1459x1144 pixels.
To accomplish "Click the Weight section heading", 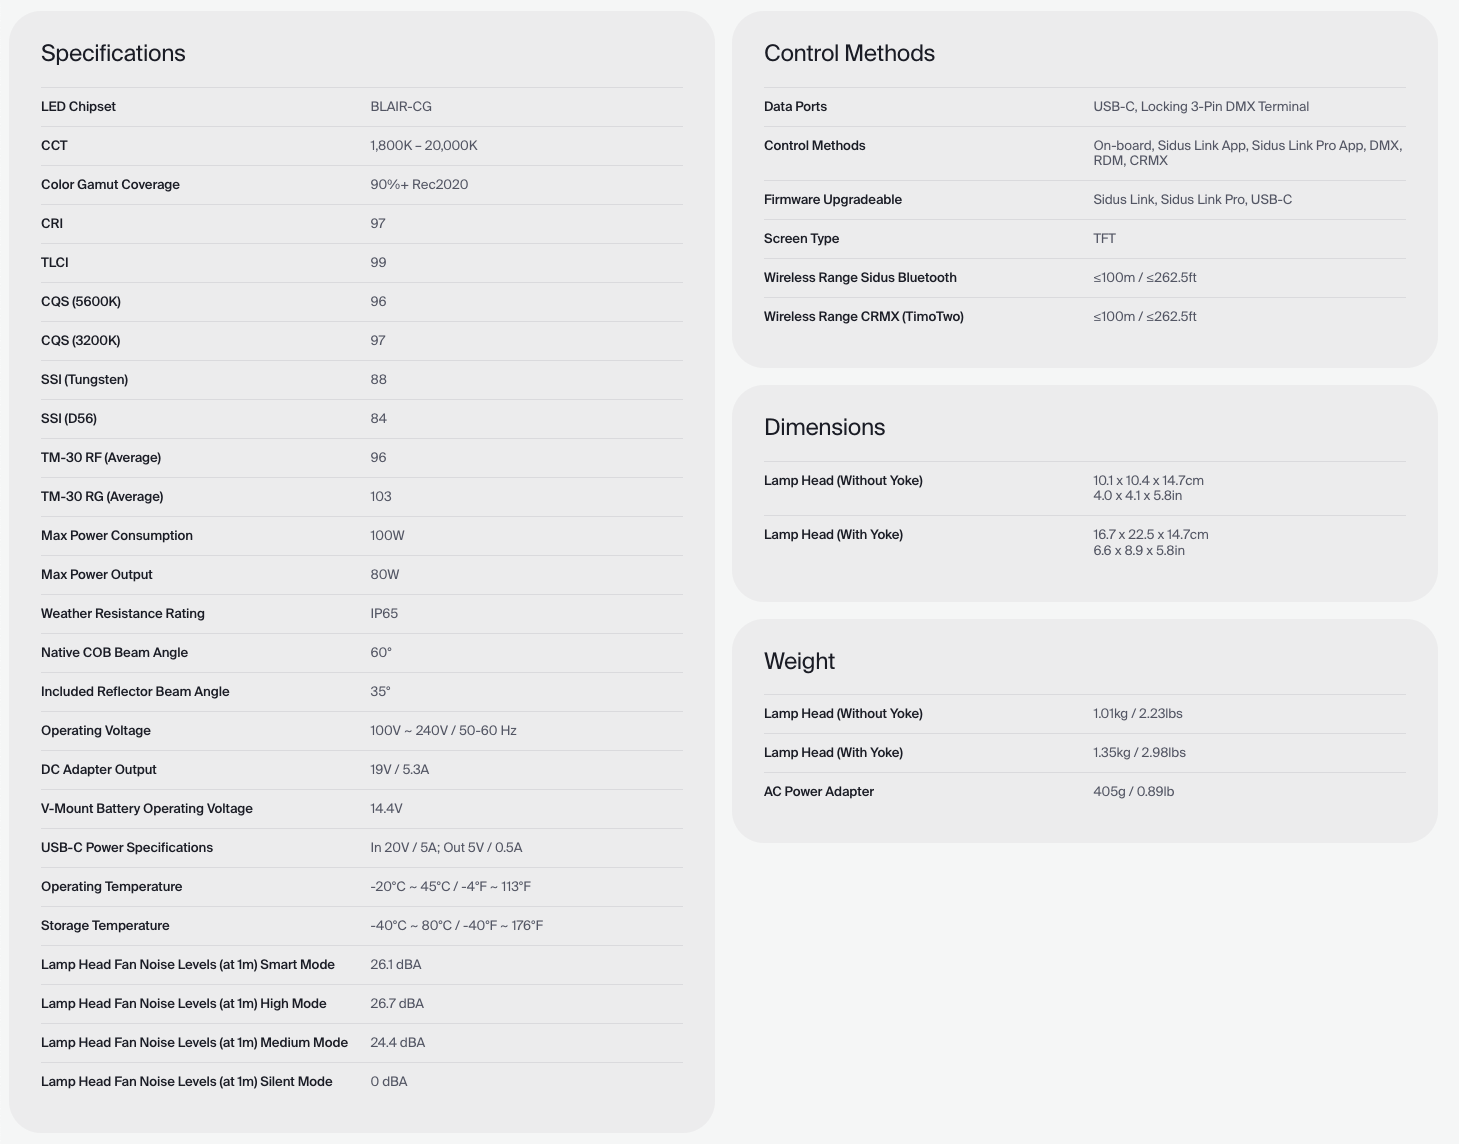I will [799, 662].
